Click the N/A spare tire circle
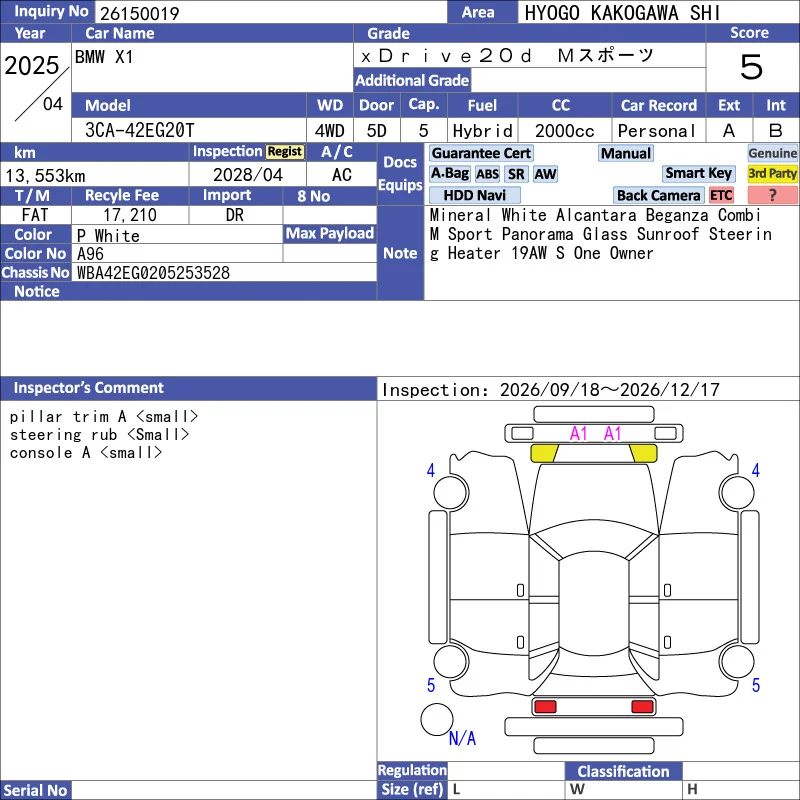Screen dimensions: 800x800 click(437, 719)
